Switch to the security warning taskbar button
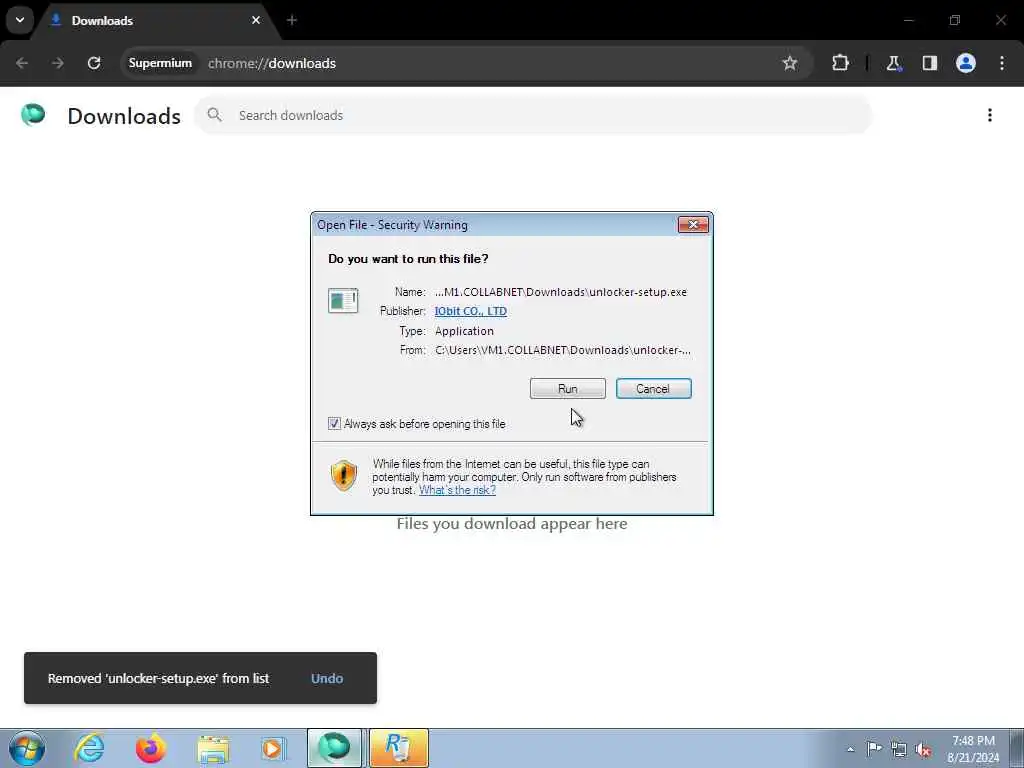Screen dimensions: 1024x768 pyautogui.click(x=399, y=748)
